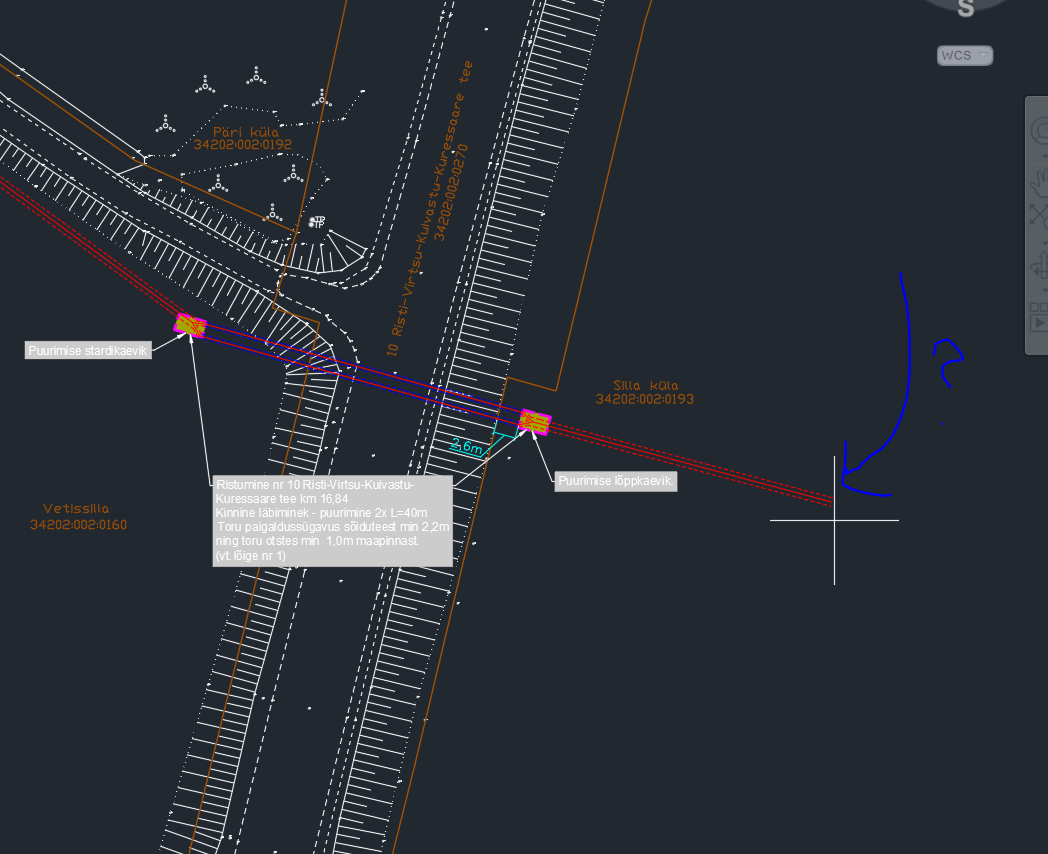Select the cyan 2.6m dimension text
Image resolution: width=1048 pixels, height=854 pixels.
467,447
